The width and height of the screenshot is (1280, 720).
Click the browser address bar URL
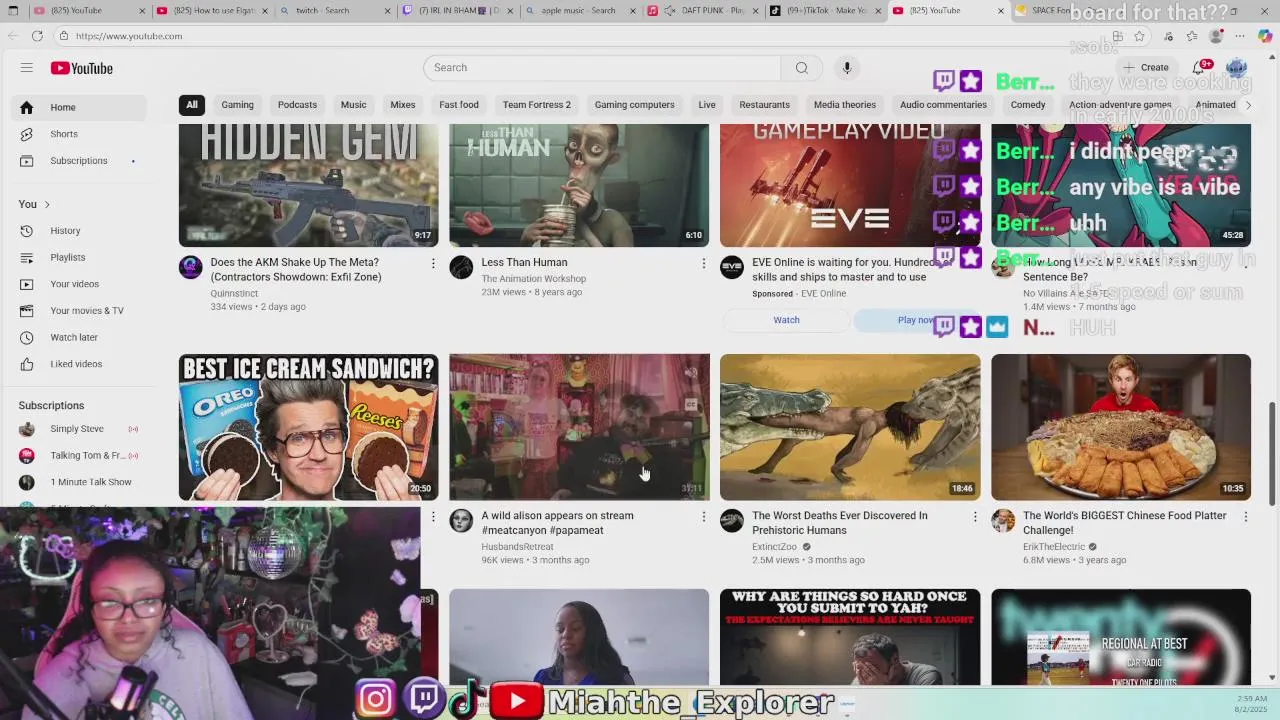pos(129,36)
